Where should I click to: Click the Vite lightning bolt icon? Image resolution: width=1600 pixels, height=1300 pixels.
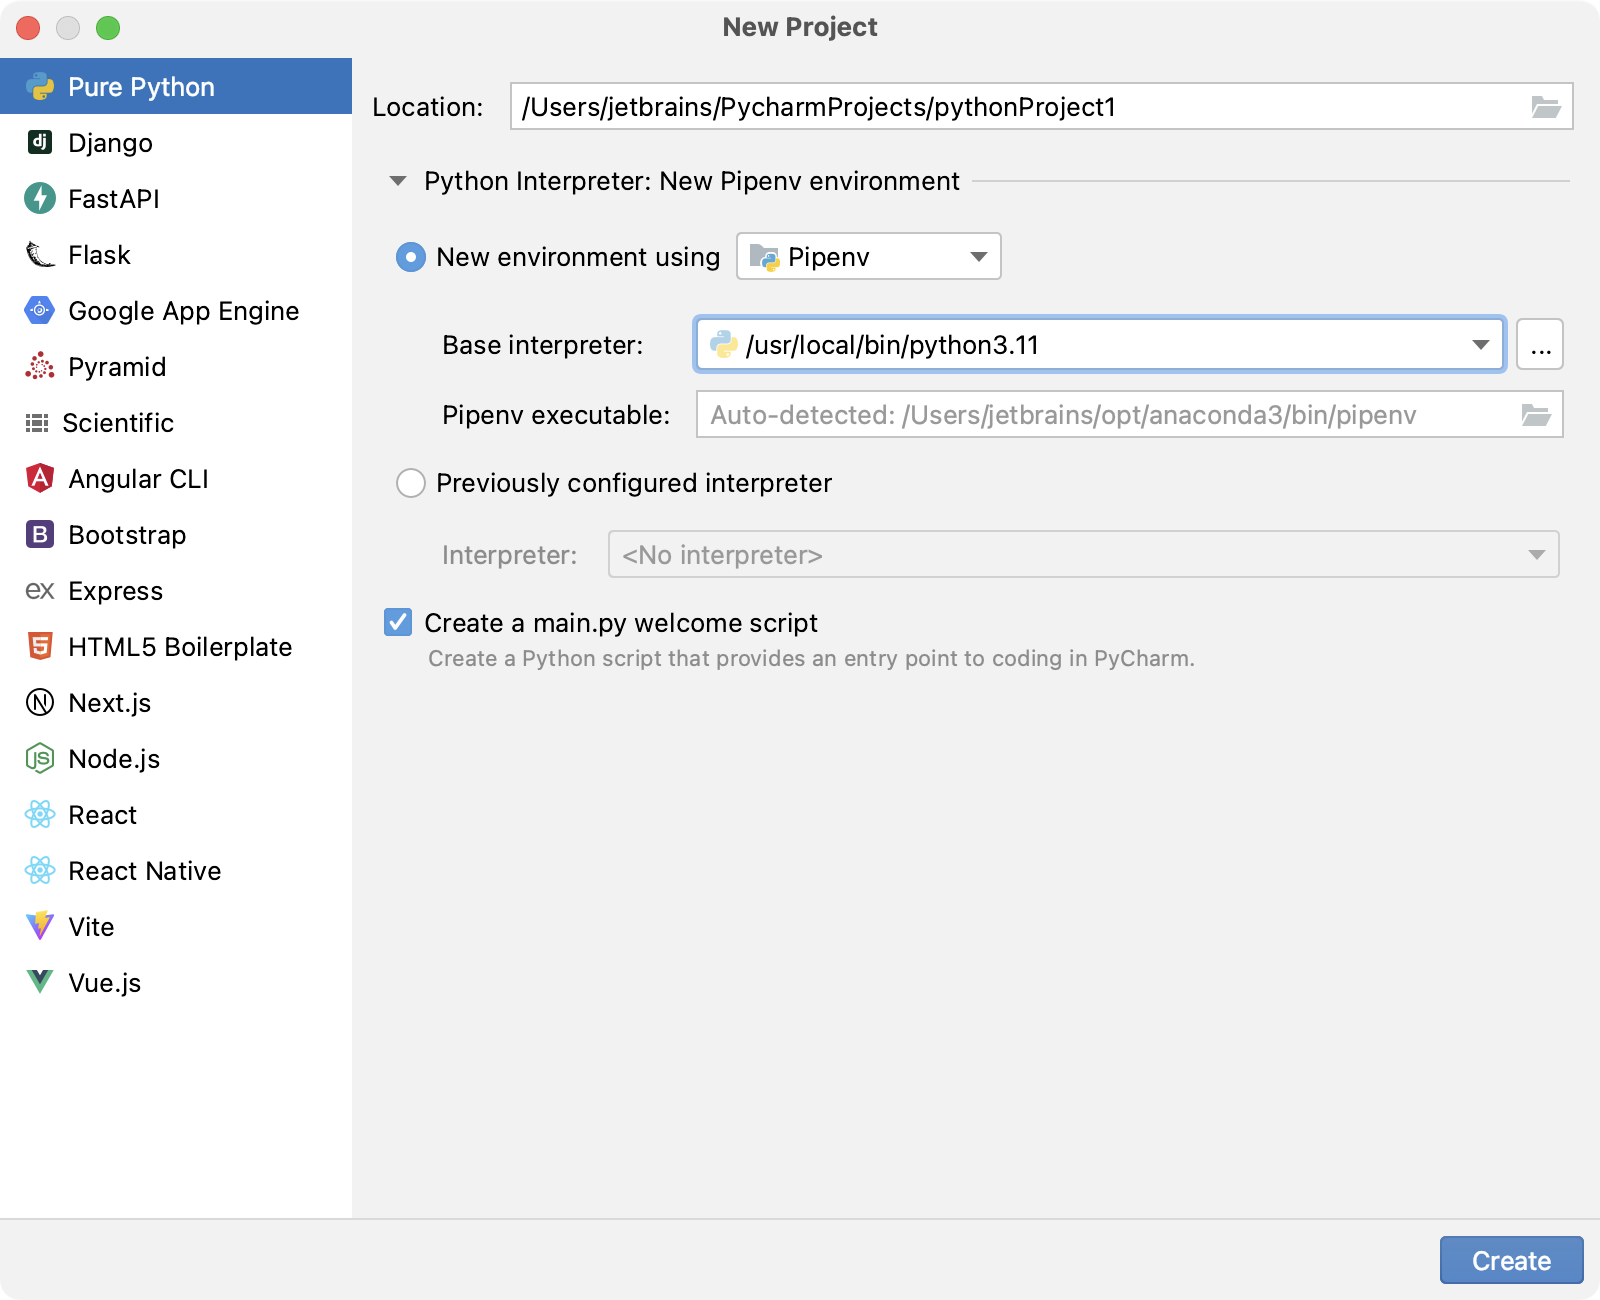coord(39,926)
